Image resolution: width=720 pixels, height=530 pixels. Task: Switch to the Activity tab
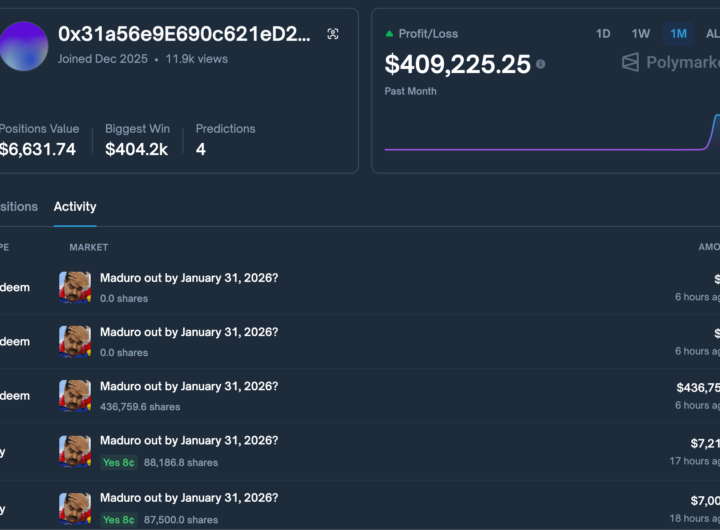pyautogui.click(x=75, y=207)
